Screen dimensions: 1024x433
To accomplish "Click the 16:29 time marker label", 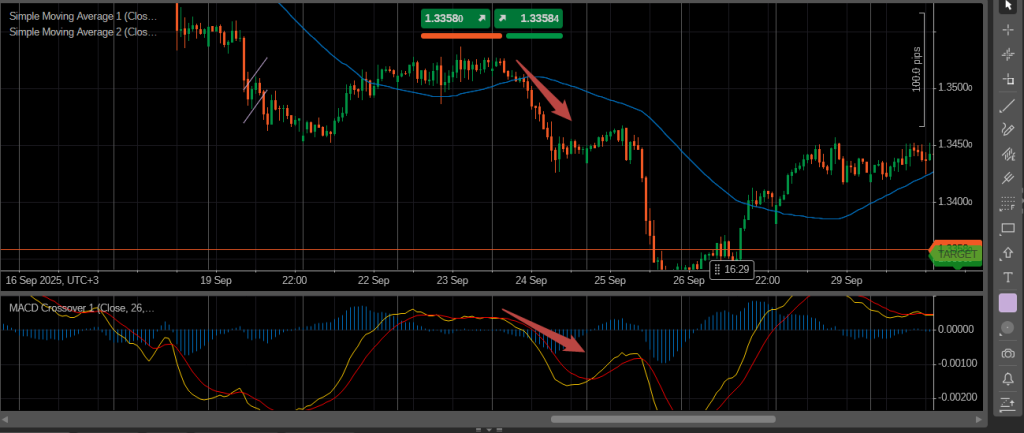I will click(731, 269).
